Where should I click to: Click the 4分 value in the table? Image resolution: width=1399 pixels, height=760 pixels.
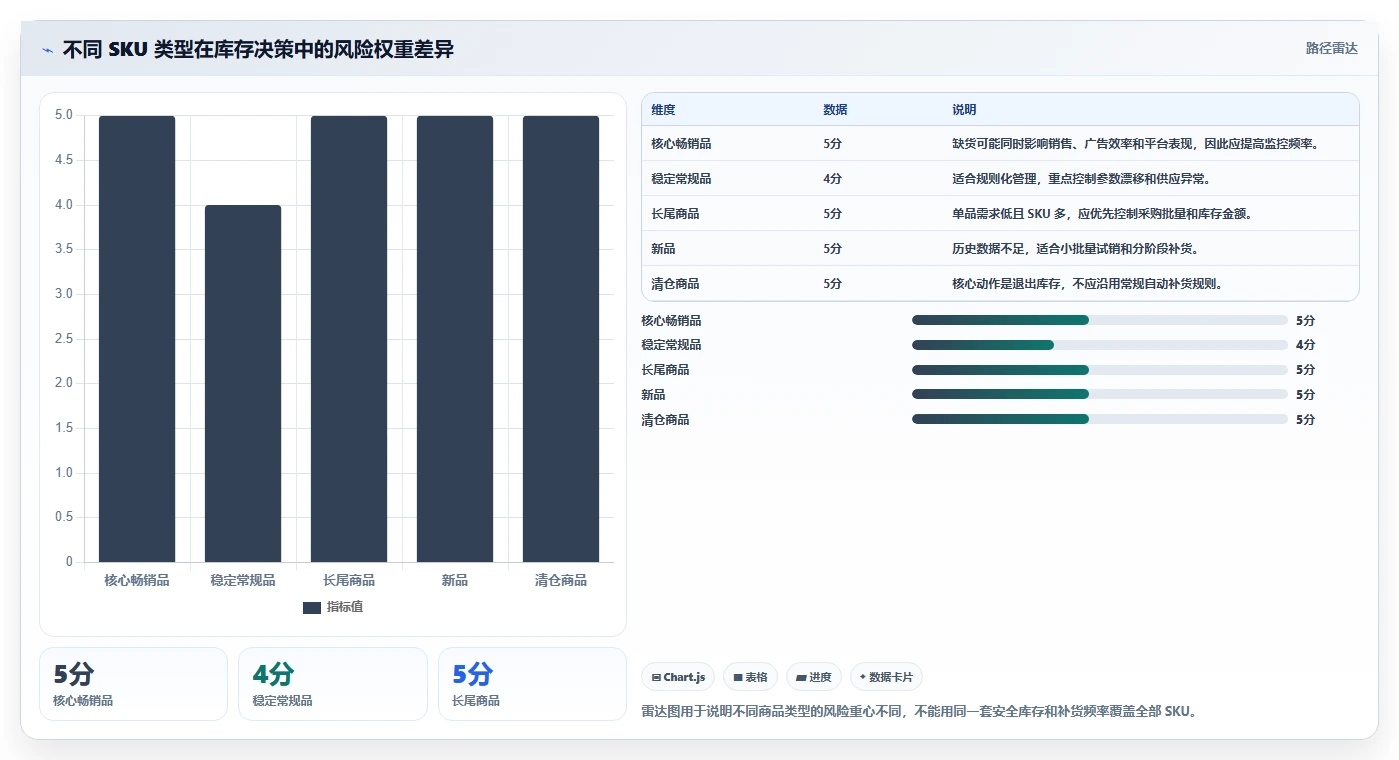click(x=832, y=179)
